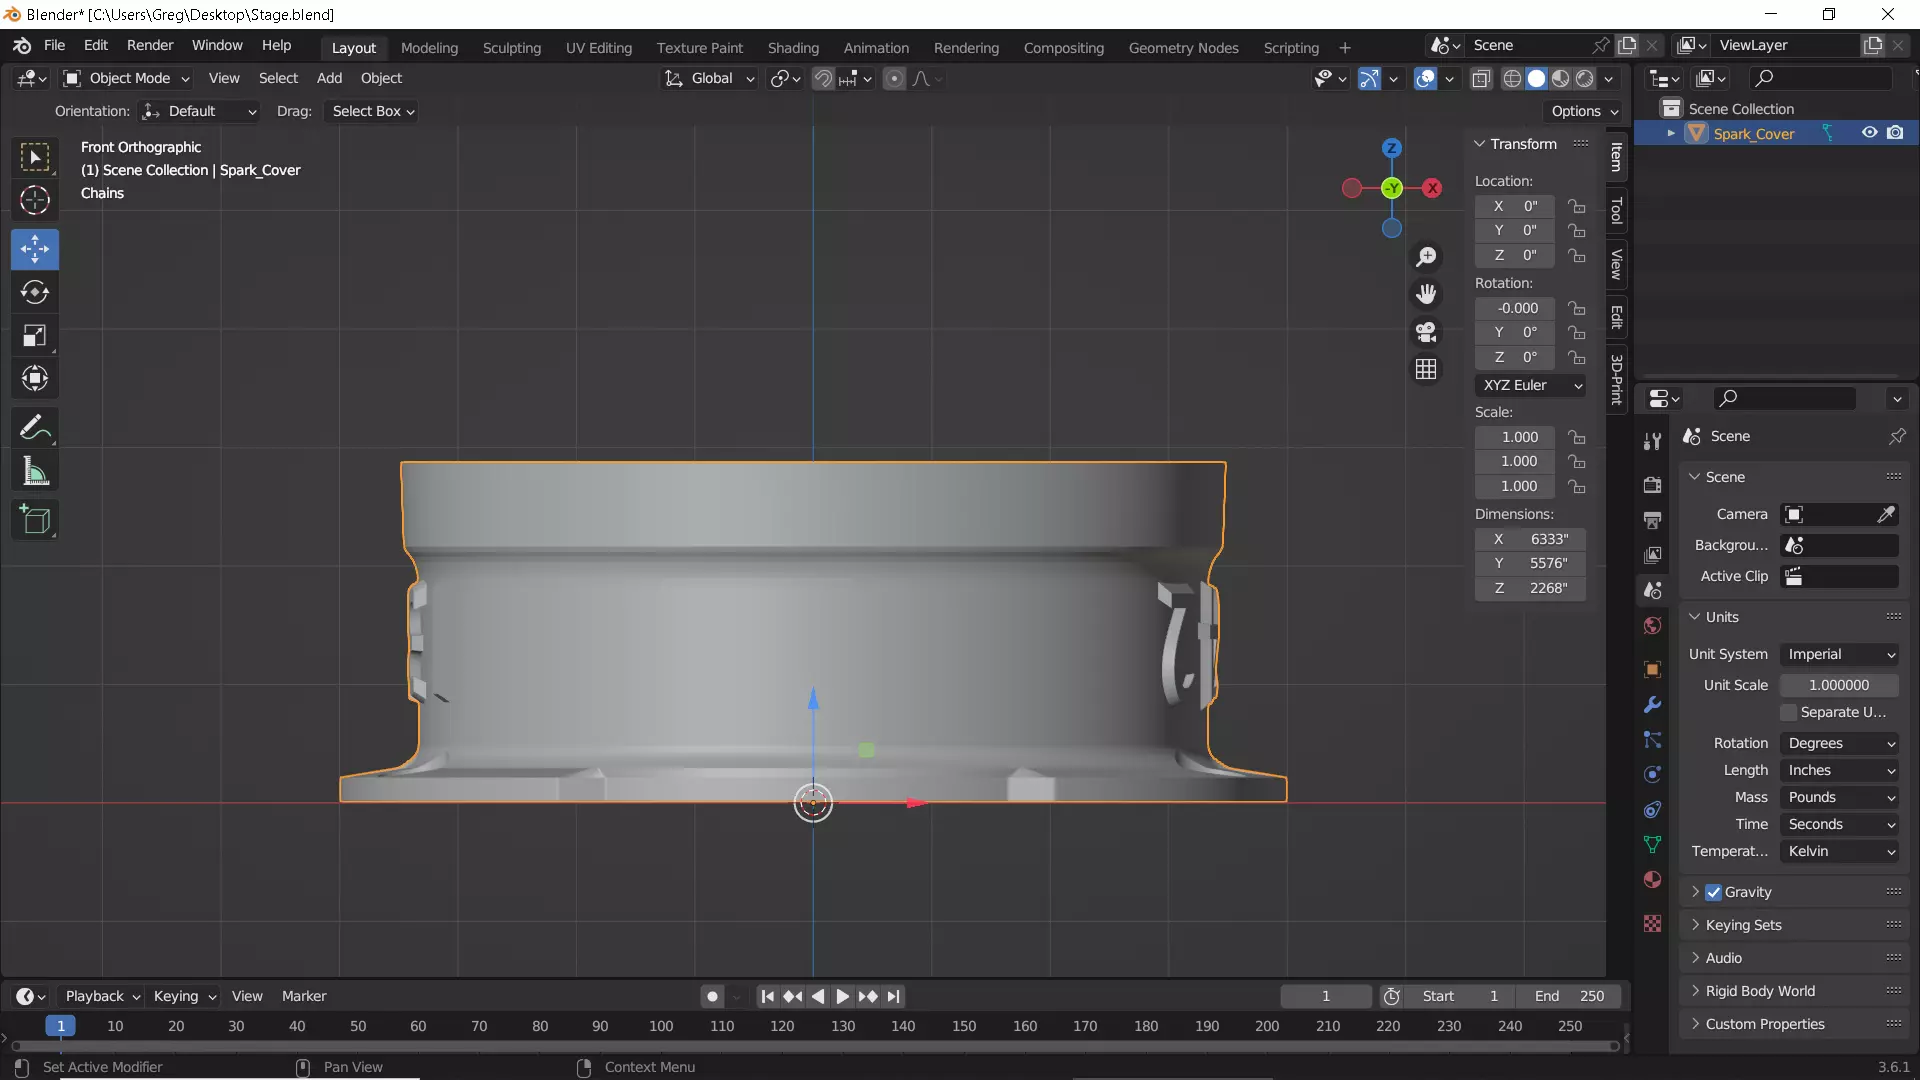Select the Rotate tool in the toolbar
The height and width of the screenshot is (1080, 1920).
pyautogui.click(x=35, y=292)
